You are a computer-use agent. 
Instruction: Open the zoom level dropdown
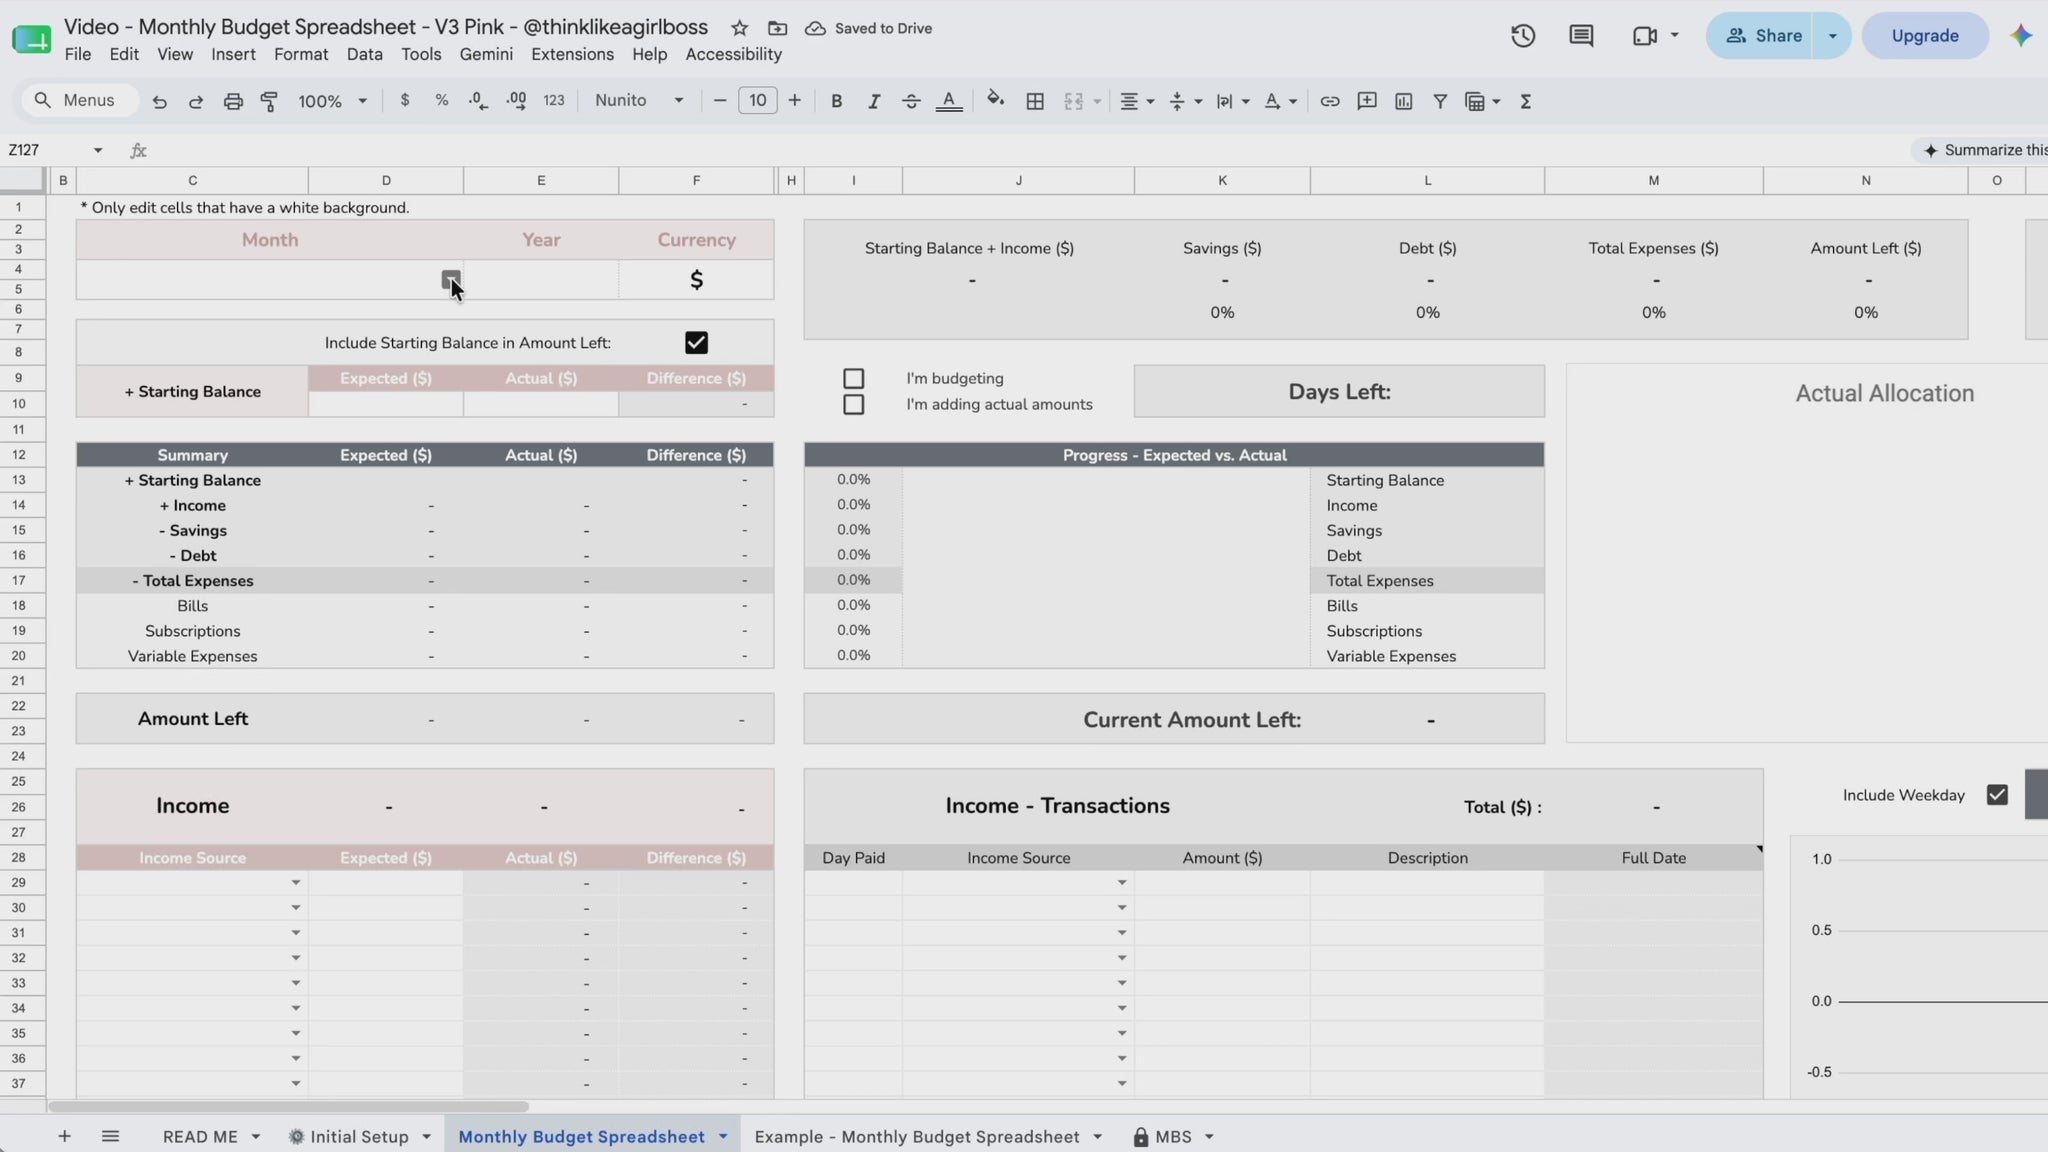[x=332, y=101]
